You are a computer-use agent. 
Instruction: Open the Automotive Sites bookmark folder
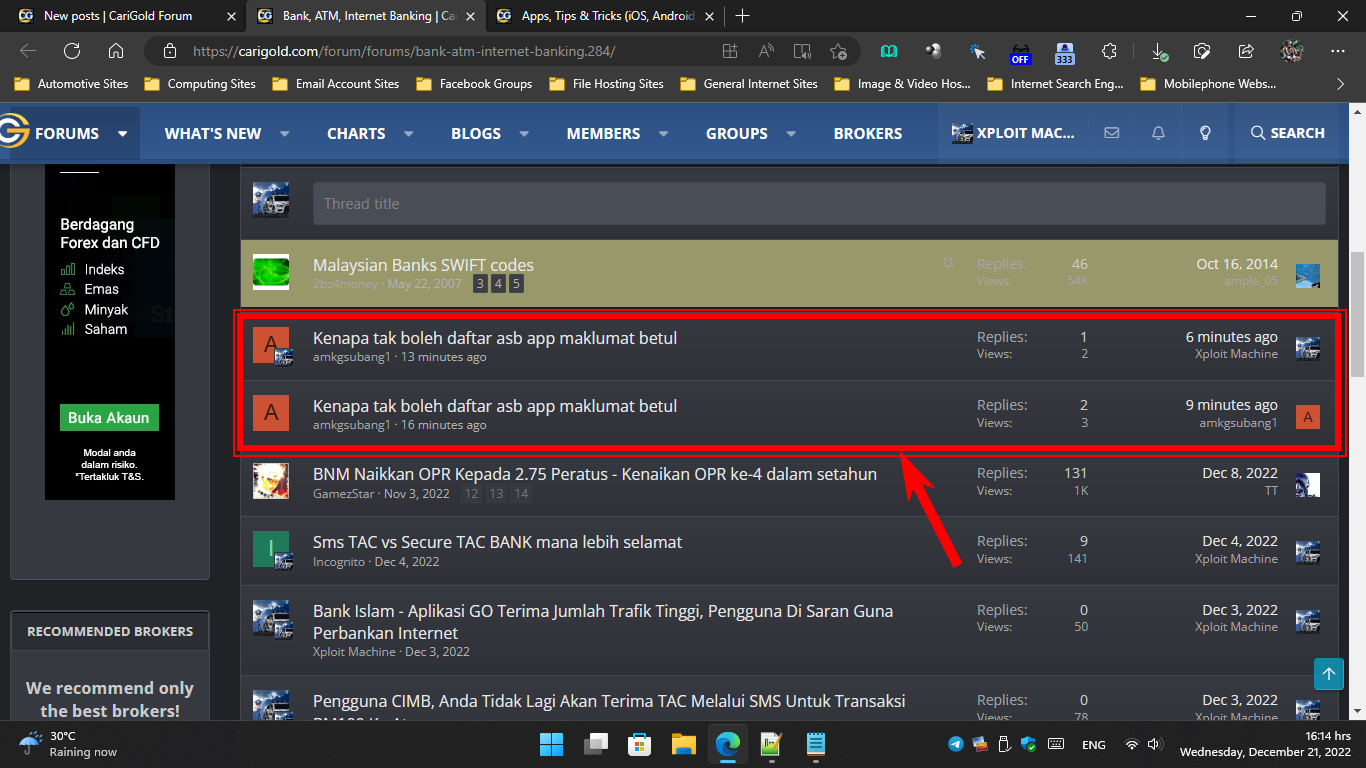[x=71, y=84]
